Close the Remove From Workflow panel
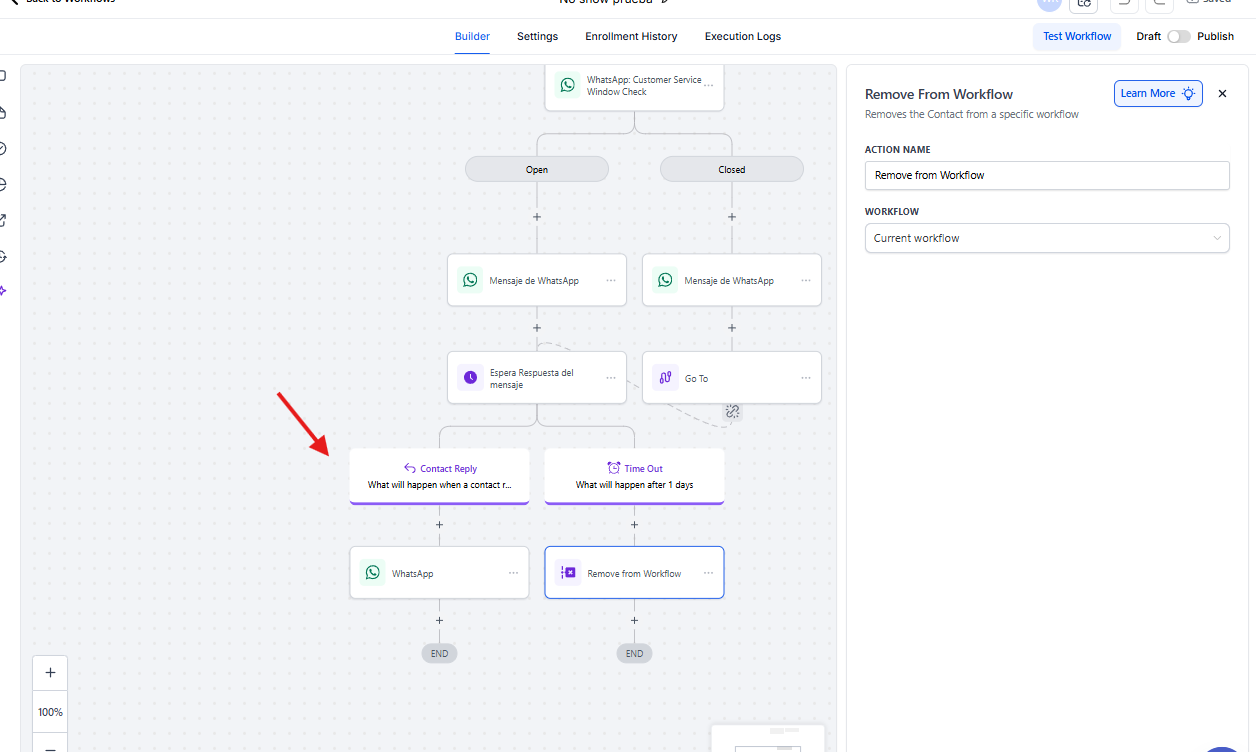This screenshot has height=752, width=1256. click(x=1222, y=93)
